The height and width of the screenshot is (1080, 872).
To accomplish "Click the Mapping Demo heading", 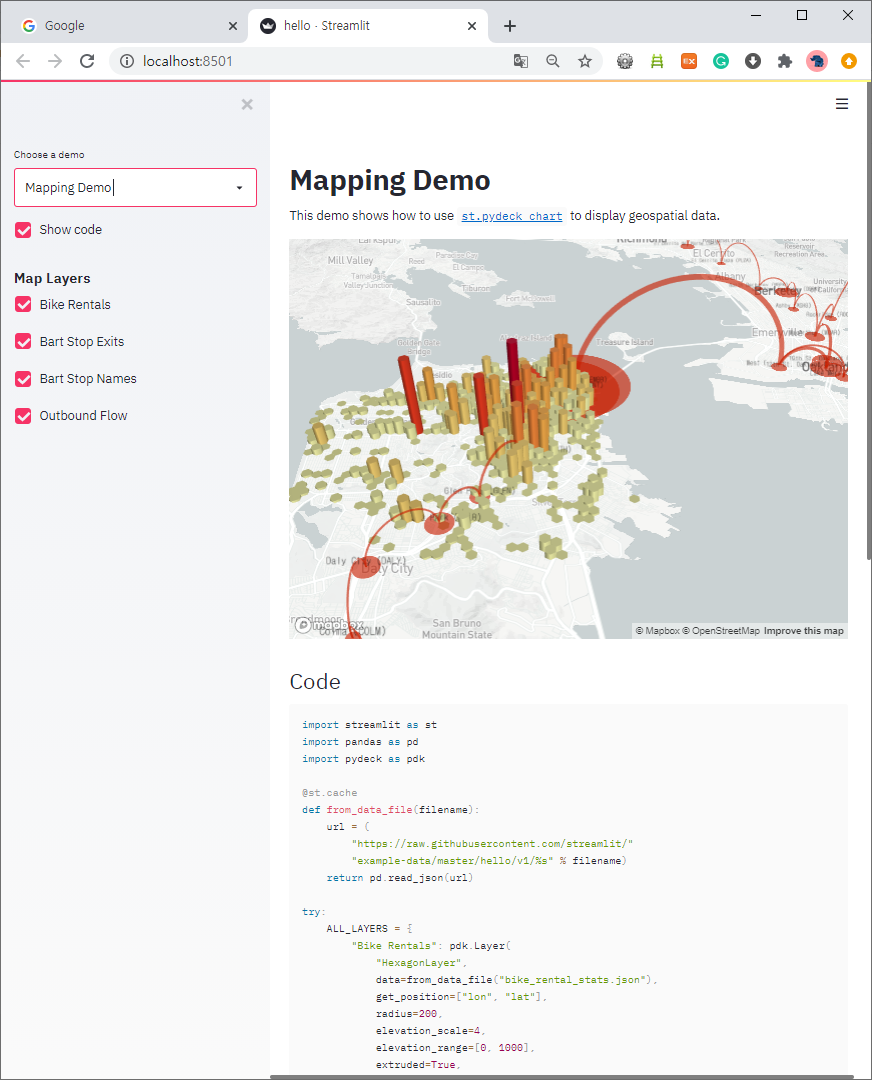I will (x=390, y=180).
